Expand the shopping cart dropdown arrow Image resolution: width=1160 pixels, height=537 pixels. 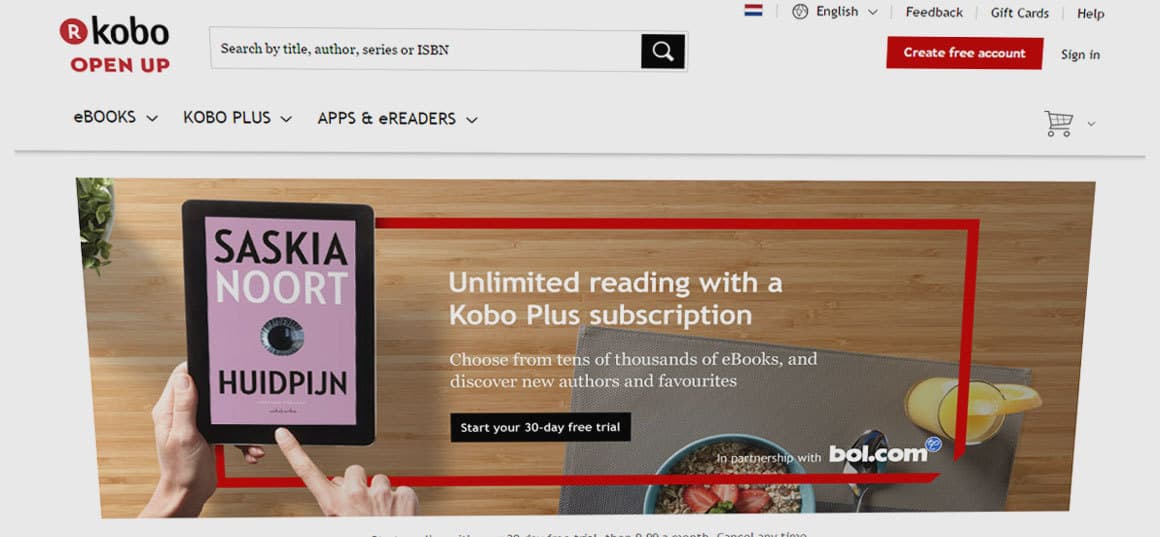[1091, 124]
